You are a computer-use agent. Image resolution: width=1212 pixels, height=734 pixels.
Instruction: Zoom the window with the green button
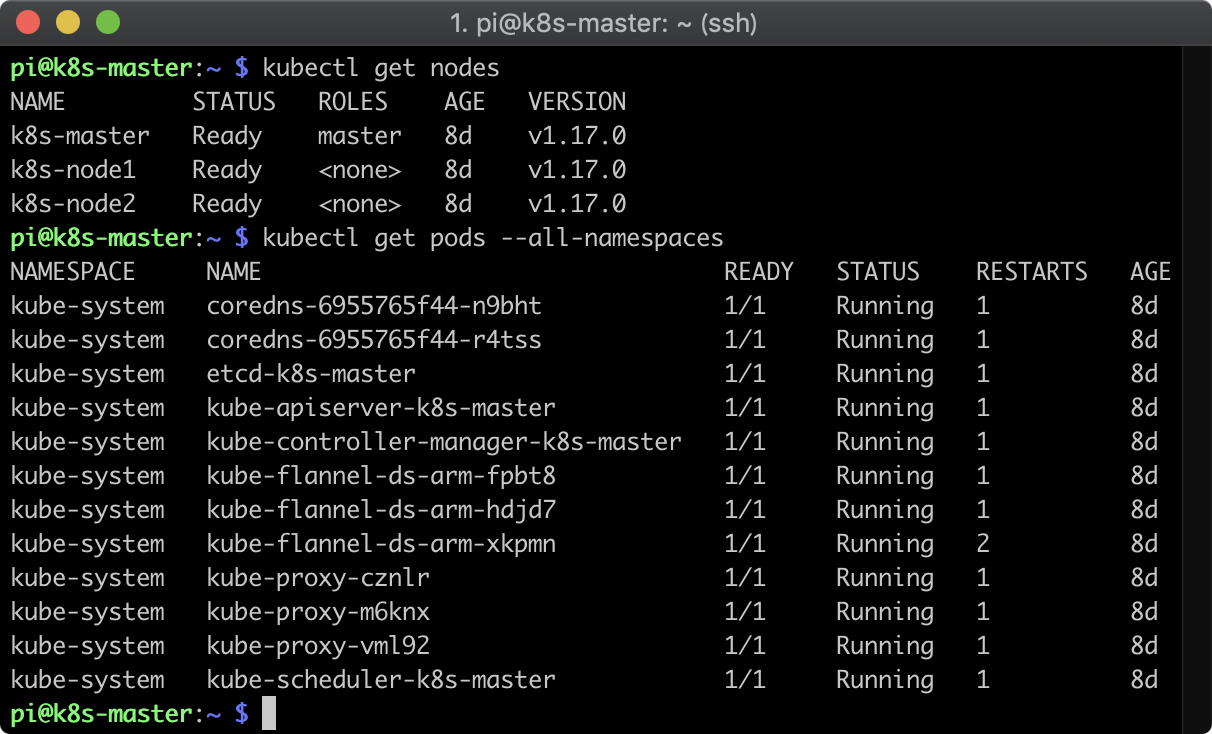point(106,22)
